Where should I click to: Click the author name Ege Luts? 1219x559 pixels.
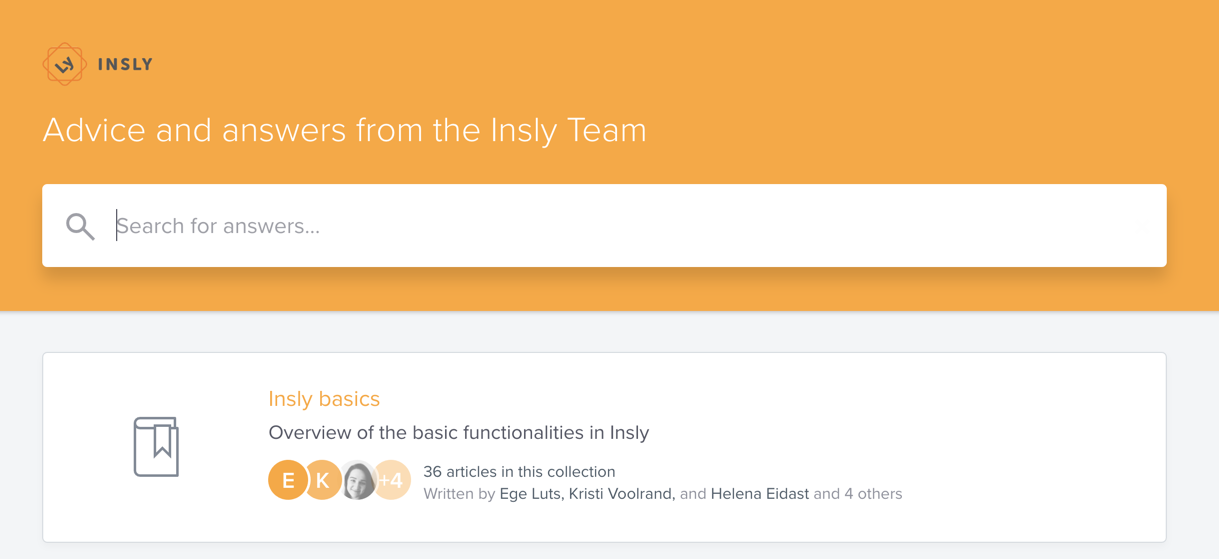(x=532, y=494)
